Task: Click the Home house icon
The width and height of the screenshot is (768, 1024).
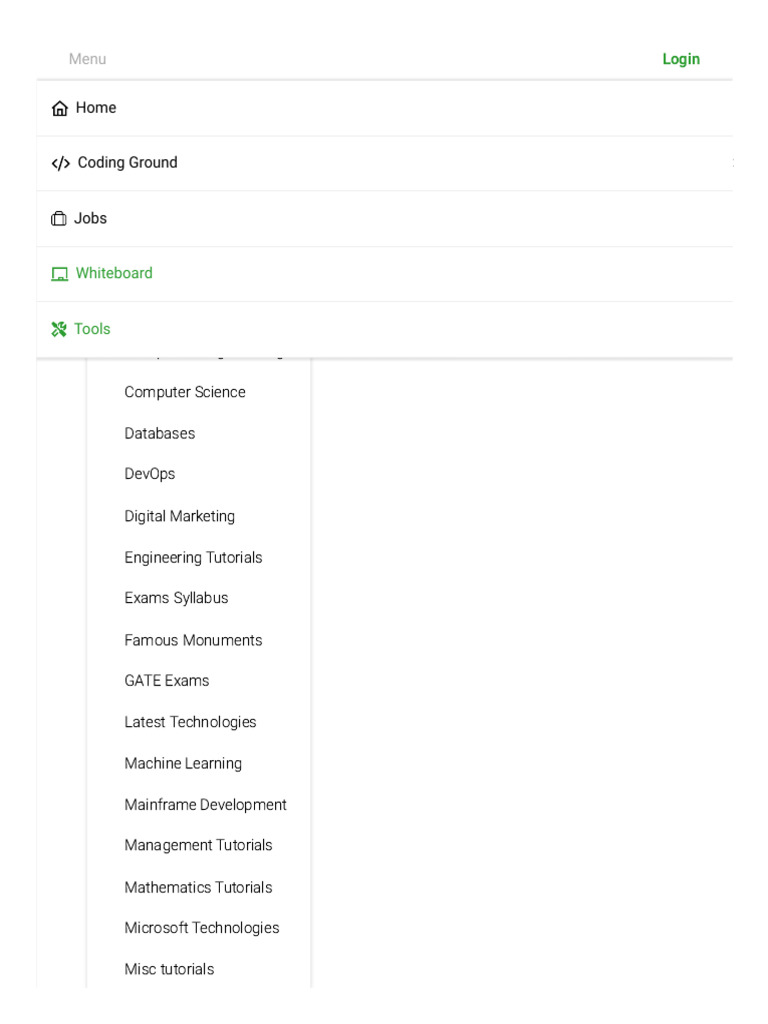Action: click(x=60, y=108)
